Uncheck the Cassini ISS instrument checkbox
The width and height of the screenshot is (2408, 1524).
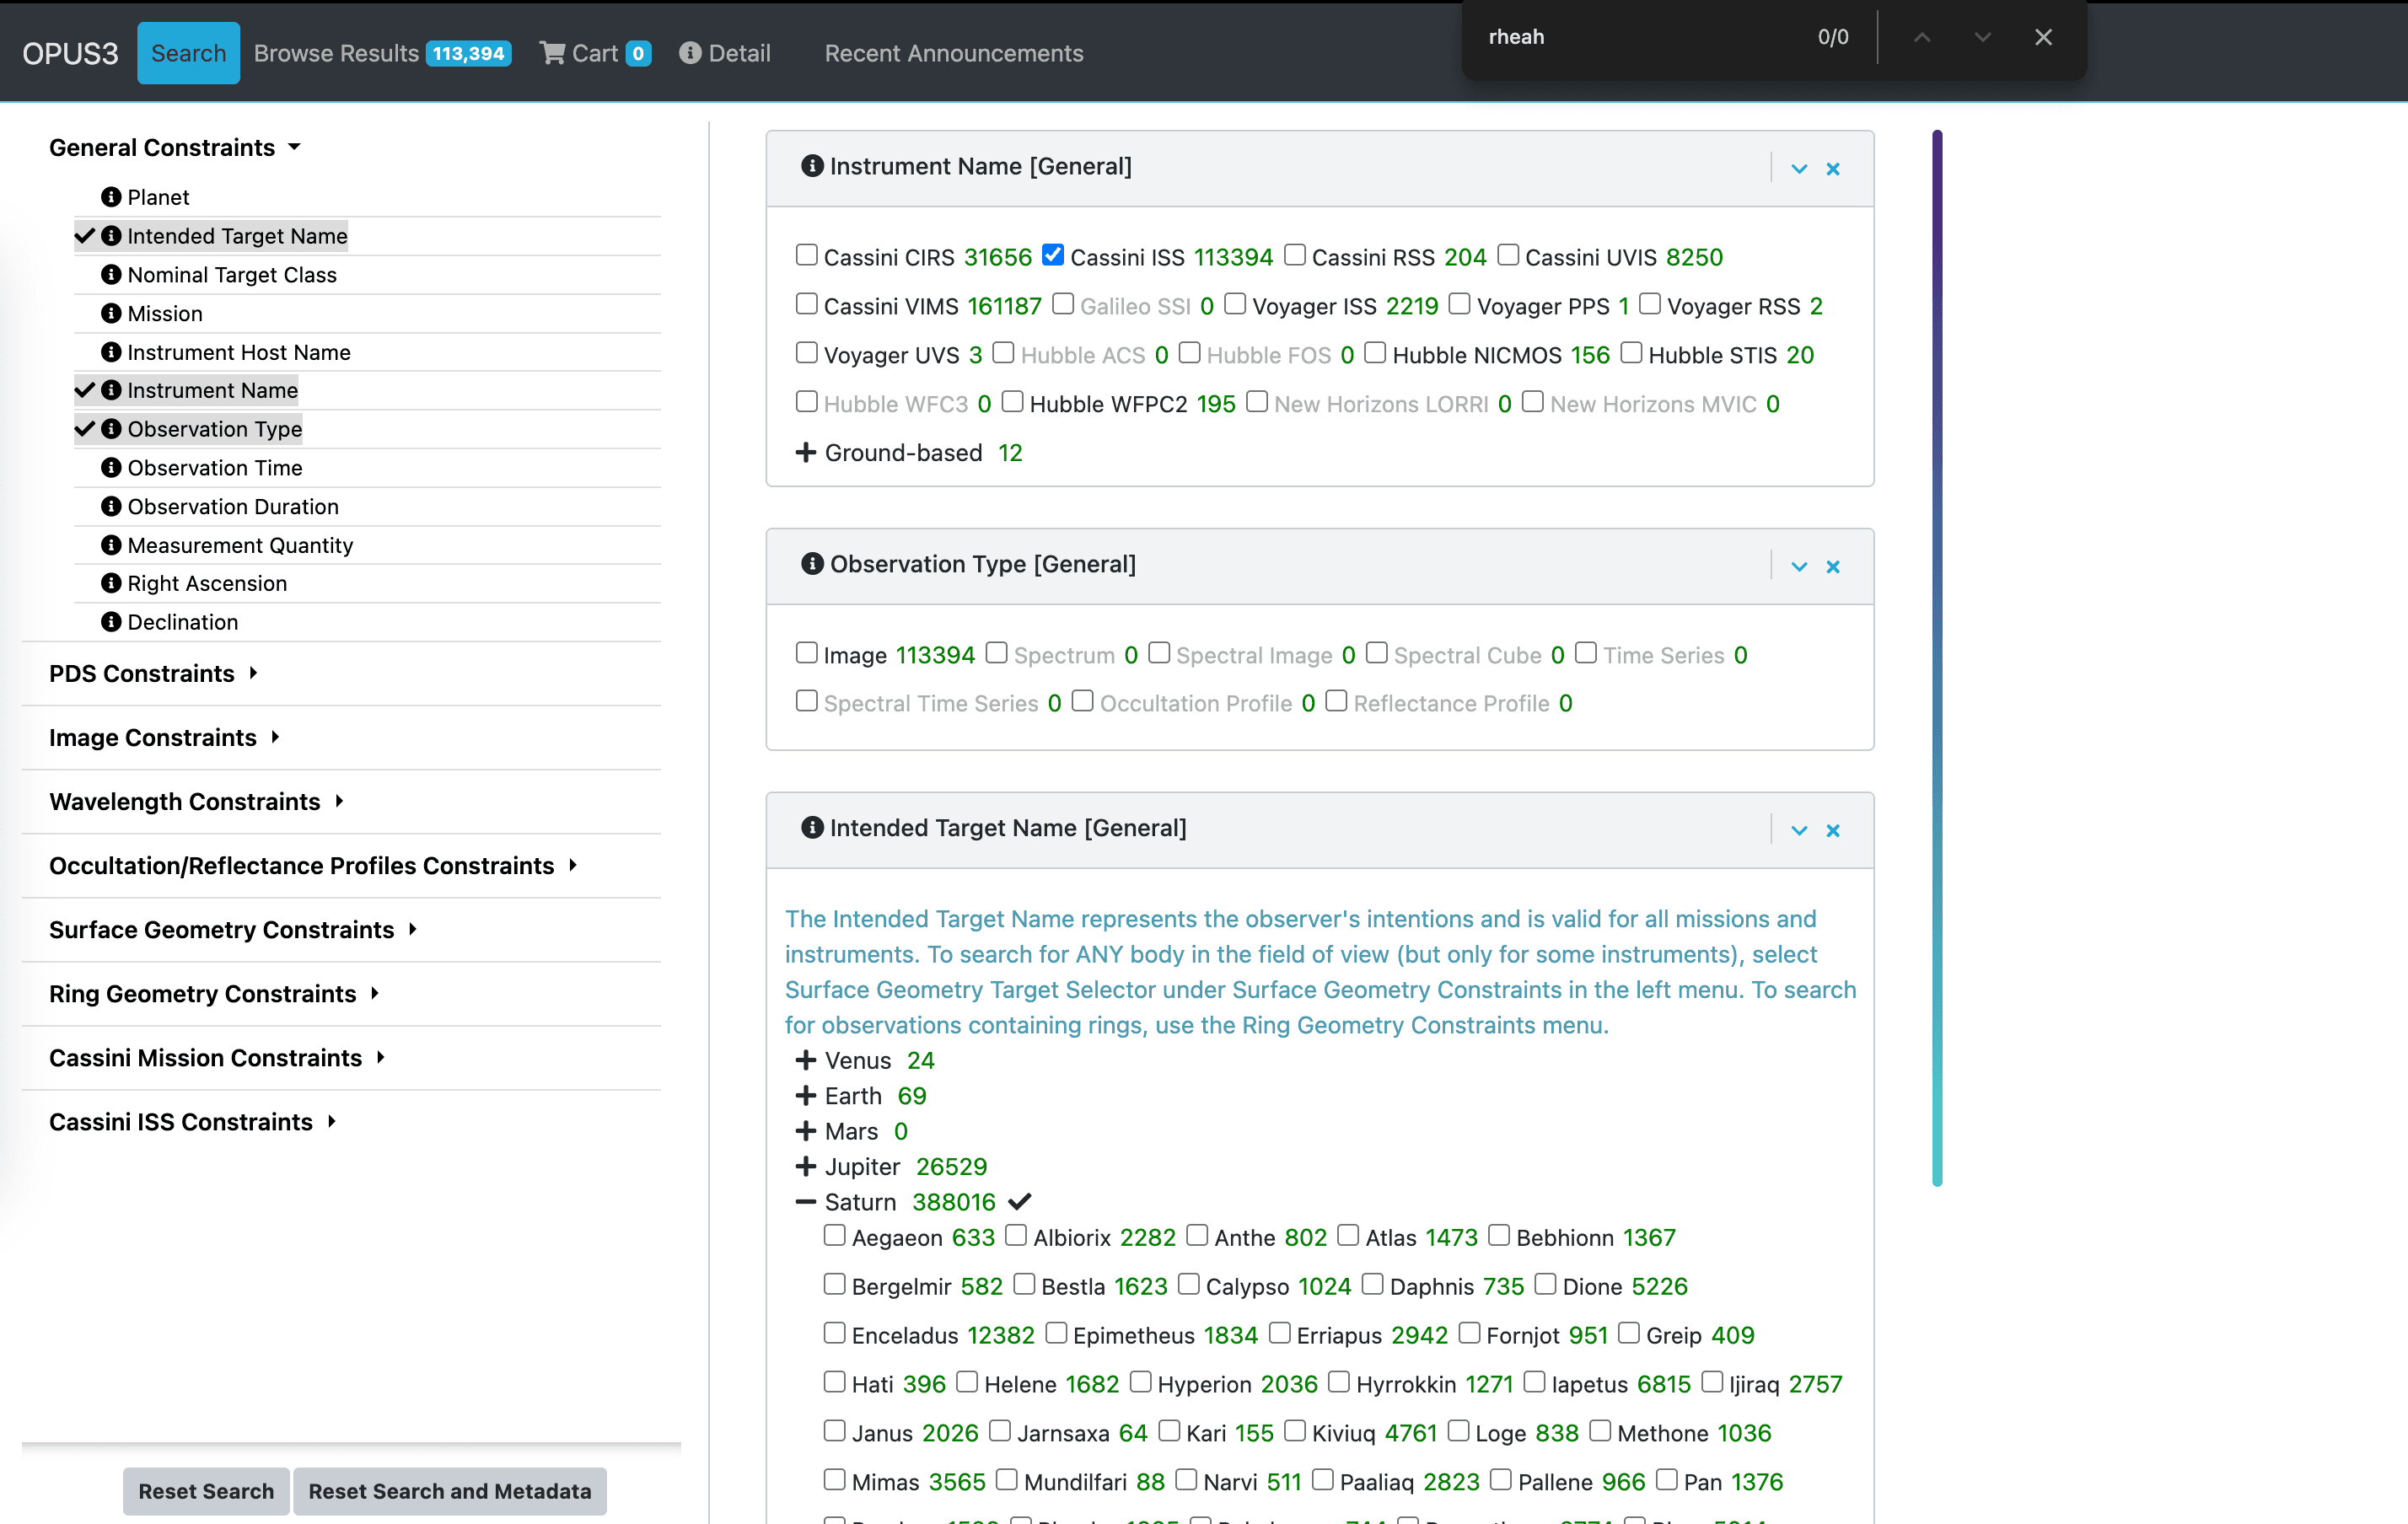(1053, 255)
